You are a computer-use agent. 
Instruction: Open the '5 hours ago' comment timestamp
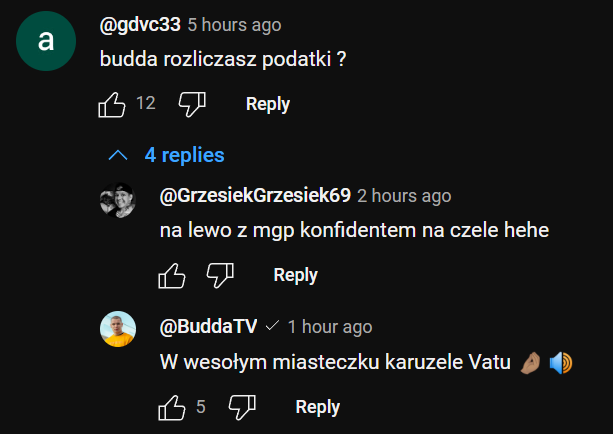[234, 24]
